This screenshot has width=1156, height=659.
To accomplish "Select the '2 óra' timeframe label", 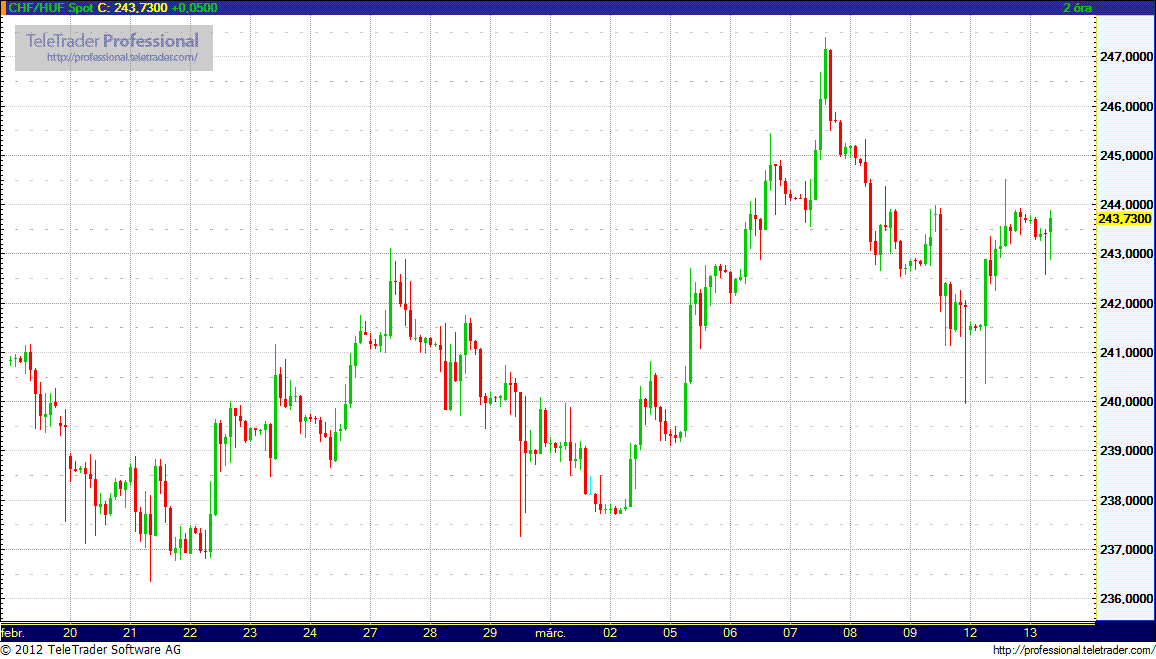I will pyautogui.click(x=1077, y=8).
